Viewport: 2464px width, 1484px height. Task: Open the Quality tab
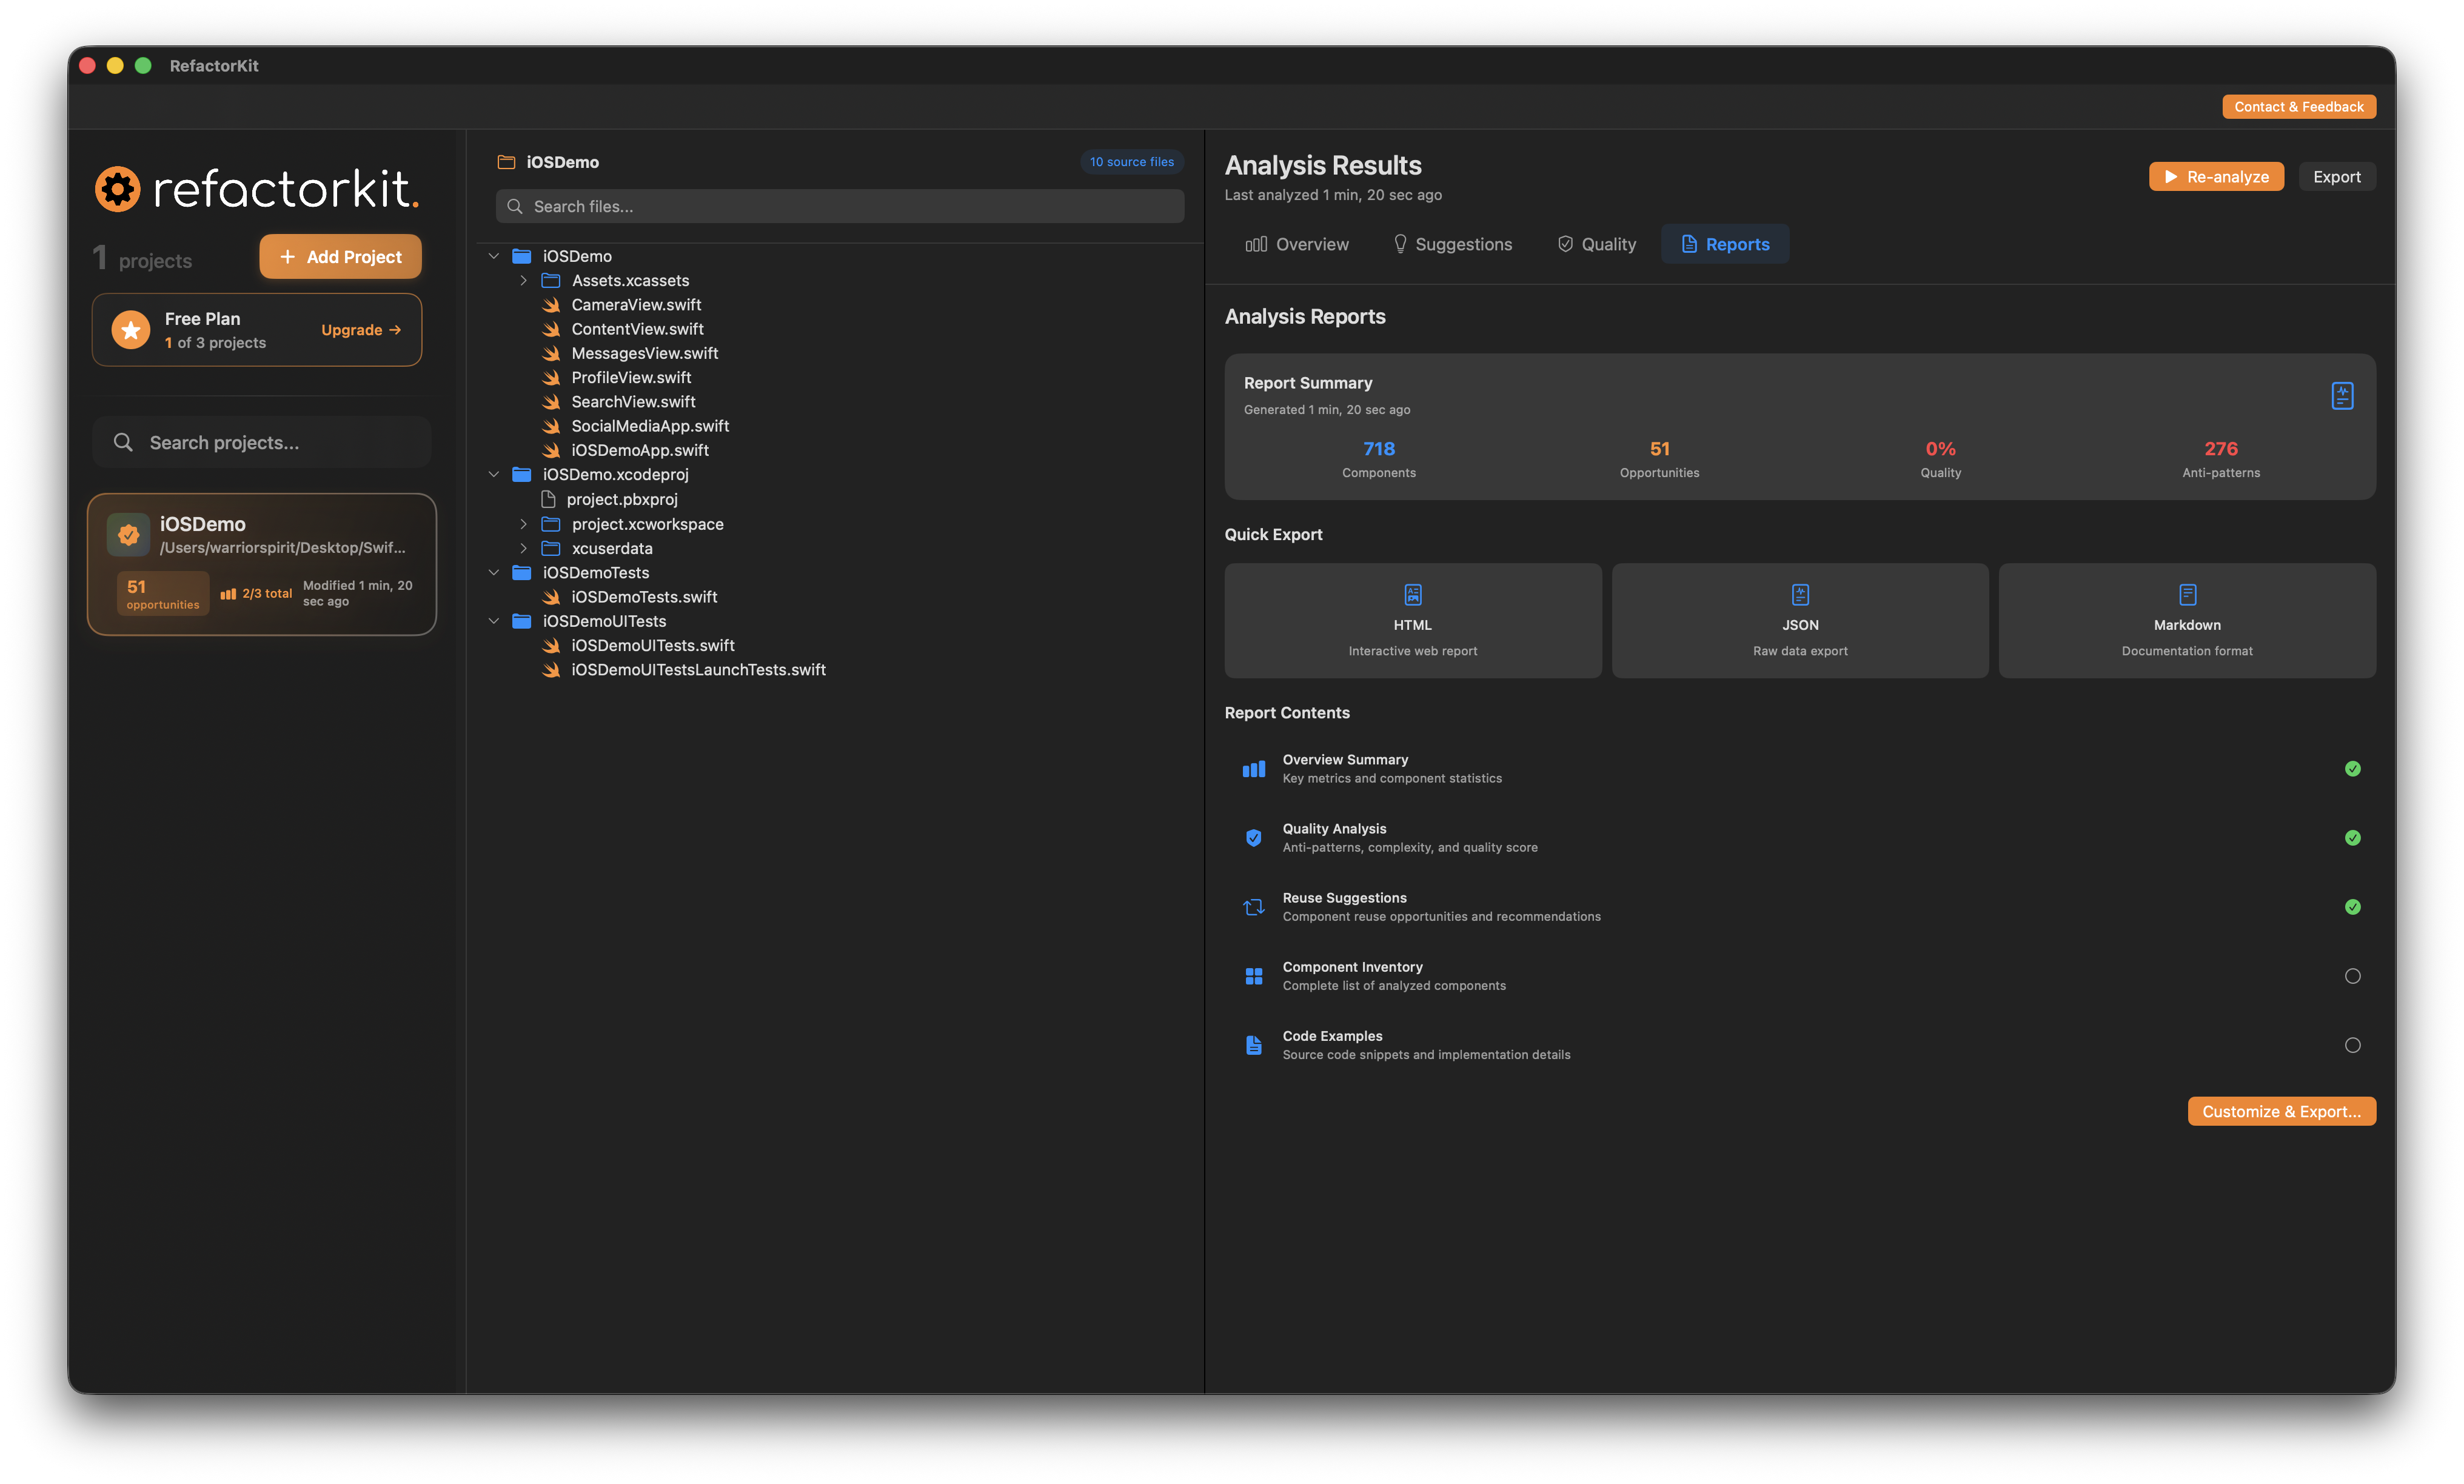click(1596, 244)
